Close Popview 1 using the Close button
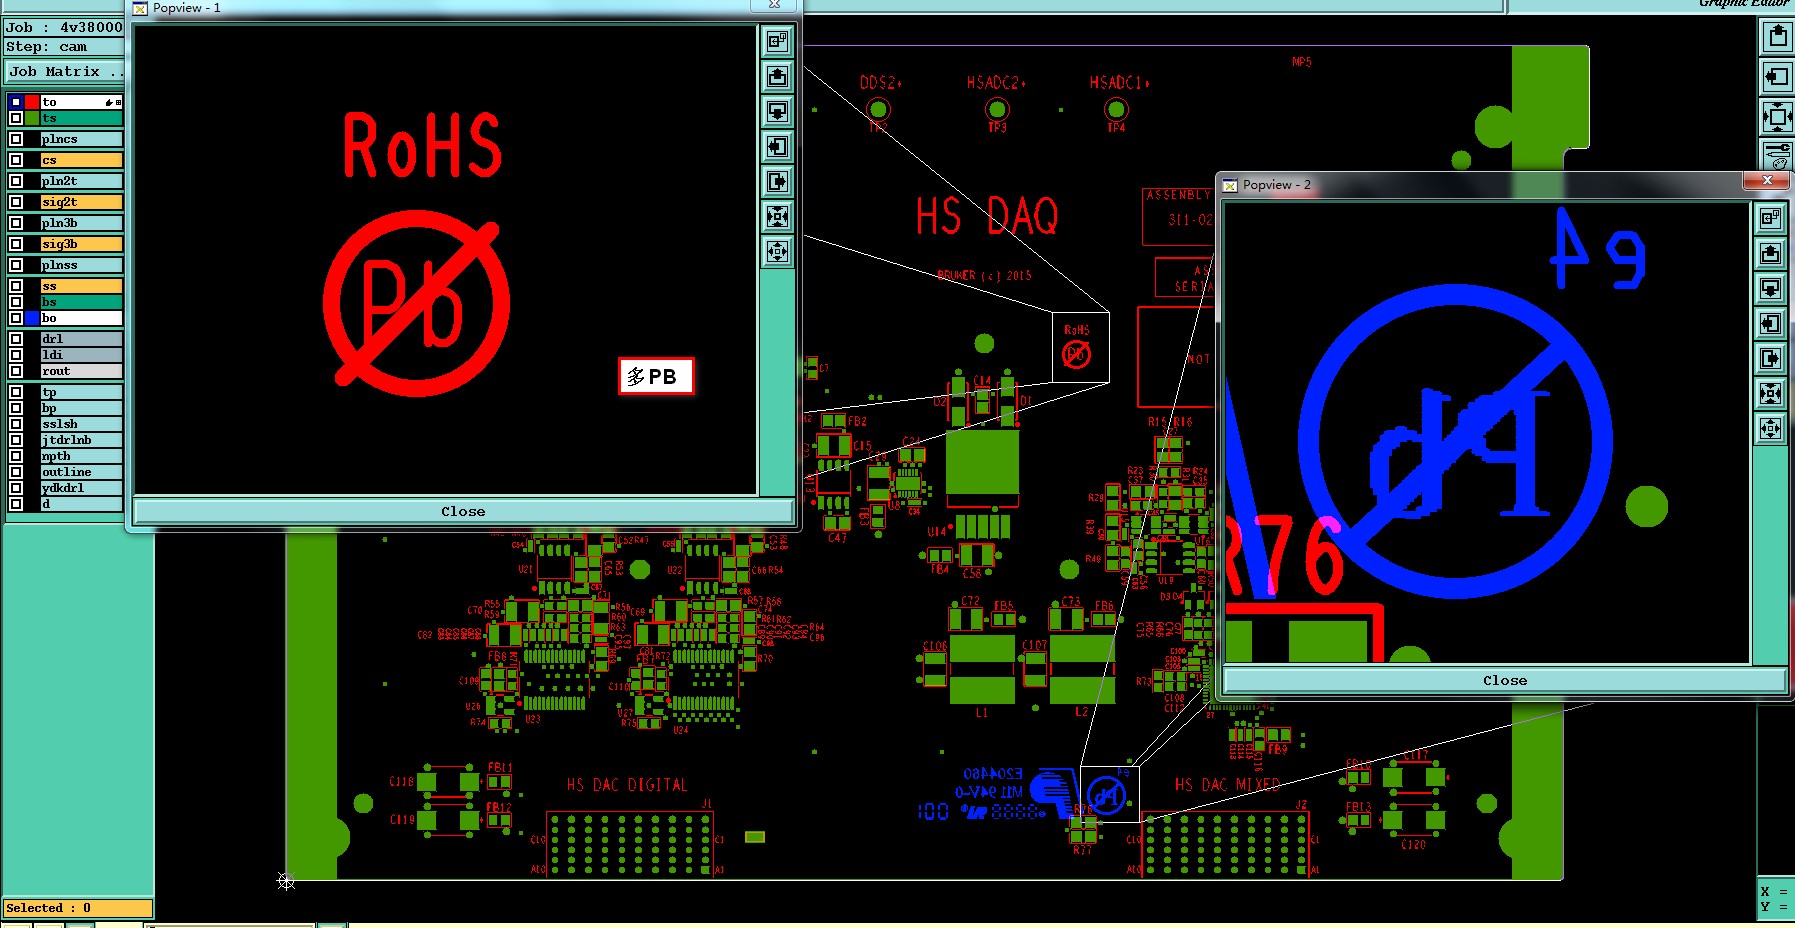Image resolution: width=1795 pixels, height=928 pixels. [463, 511]
